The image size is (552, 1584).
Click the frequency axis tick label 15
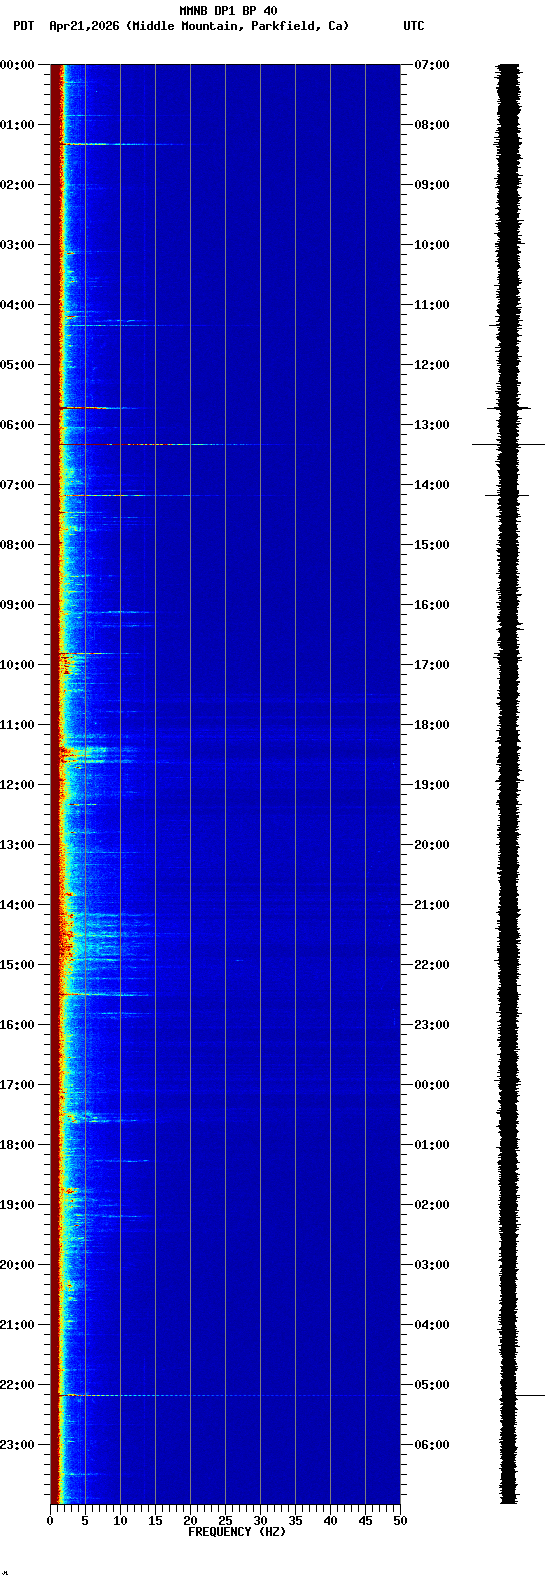pyautogui.click(x=155, y=1521)
